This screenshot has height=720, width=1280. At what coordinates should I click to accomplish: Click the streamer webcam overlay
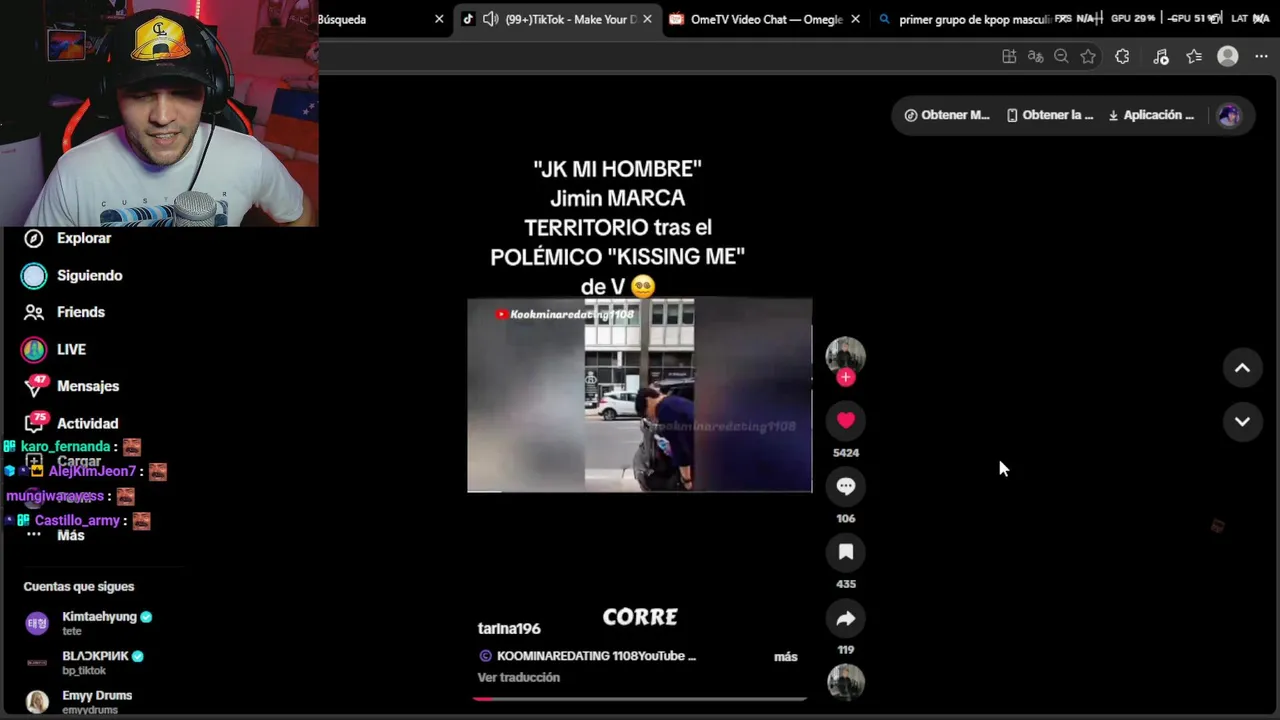[x=159, y=113]
